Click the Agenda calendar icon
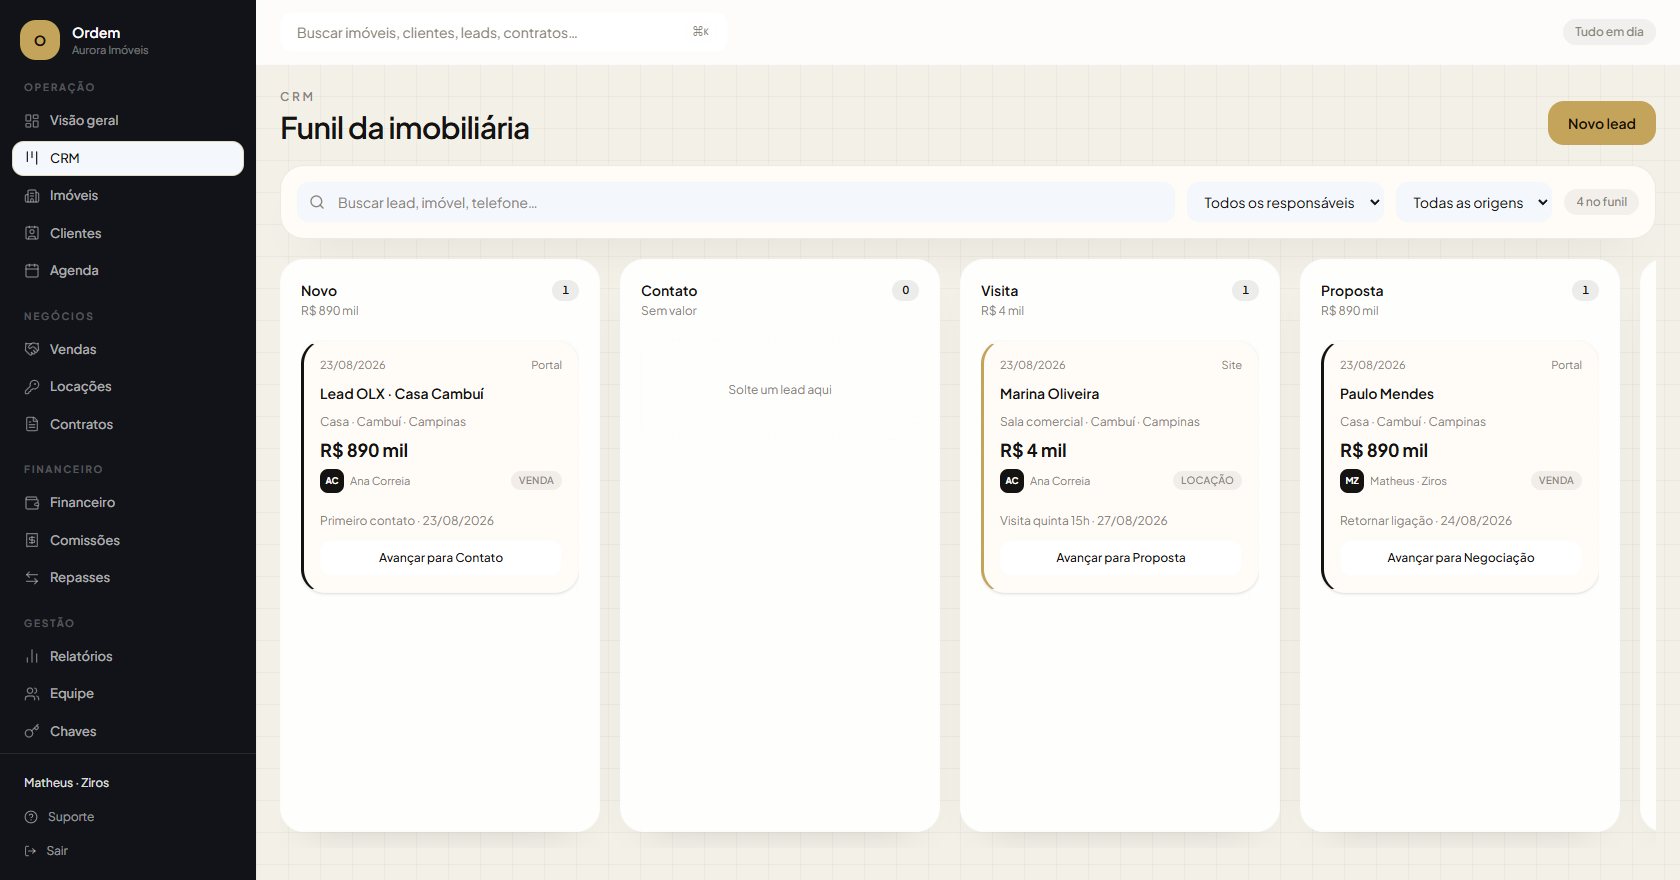This screenshot has height=880, width=1680. 32,271
